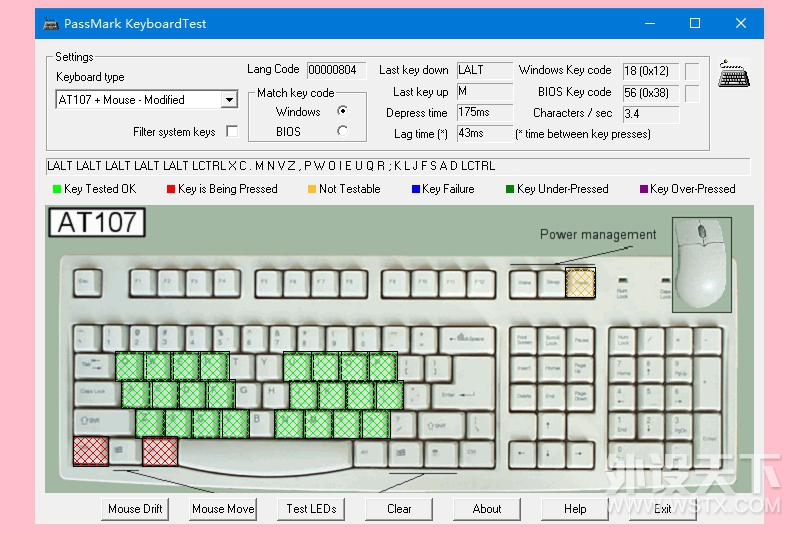Click the blue Key Failure swatch
Screen dimensions: 800x533
point(416,189)
